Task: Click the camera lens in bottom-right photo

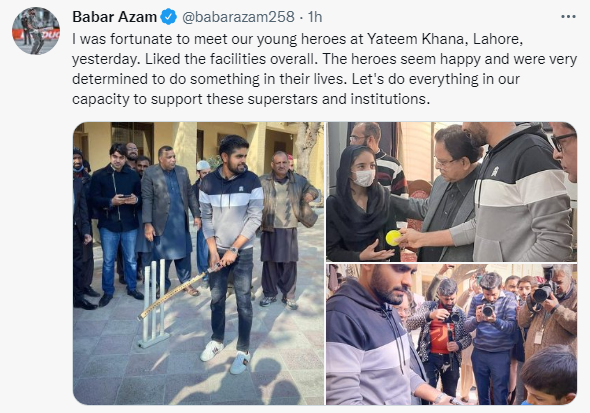Action: tap(542, 294)
